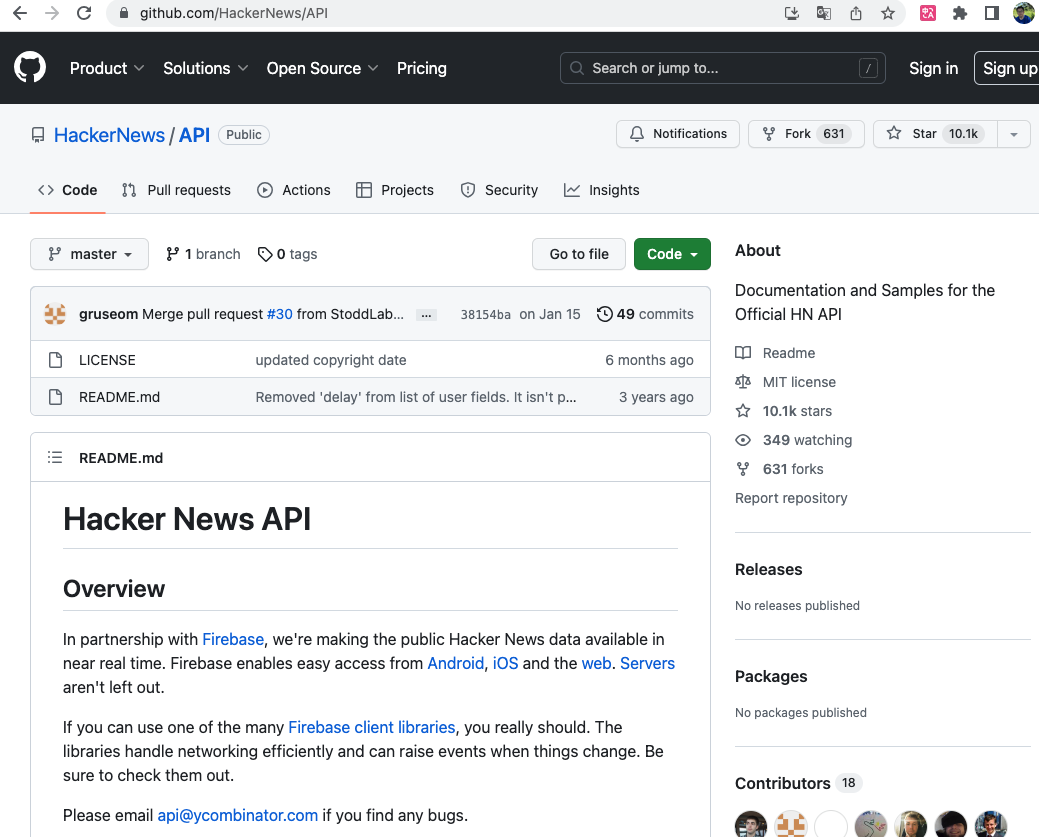Open the browser extensions puzzle icon
The image size is (1039, 837).
coord(959,13)
